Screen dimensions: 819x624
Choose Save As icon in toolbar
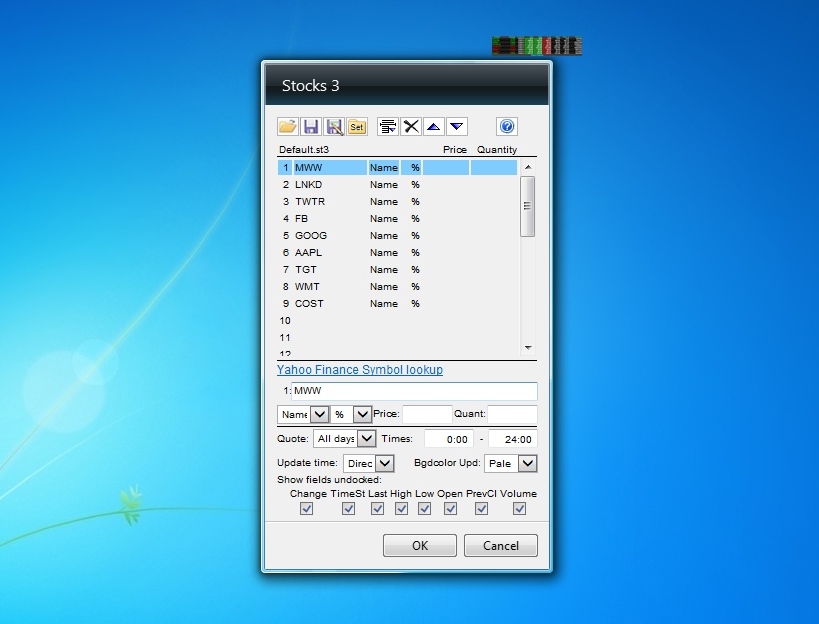(334, 126)
